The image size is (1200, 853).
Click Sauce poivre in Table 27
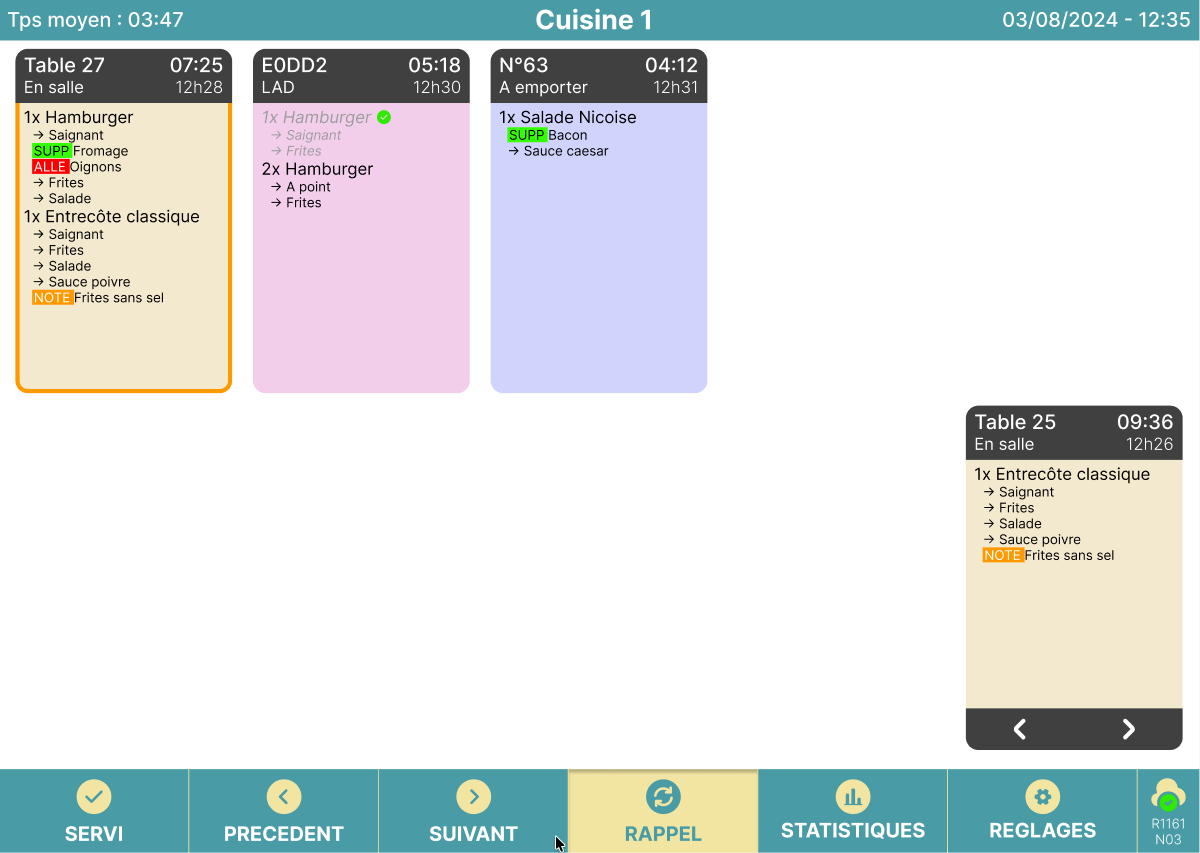click(x=82, y=282)
